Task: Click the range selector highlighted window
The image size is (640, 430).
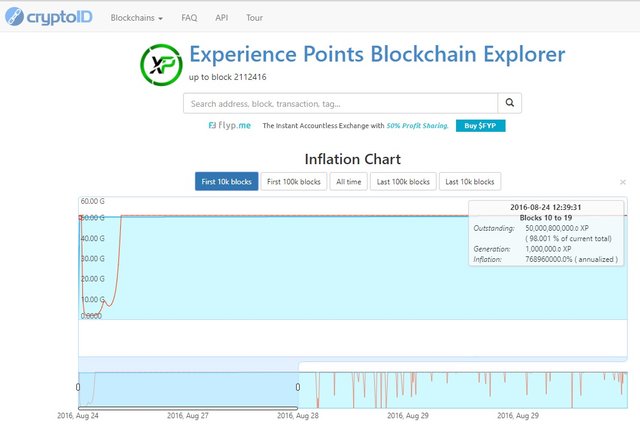Action: 188,388
